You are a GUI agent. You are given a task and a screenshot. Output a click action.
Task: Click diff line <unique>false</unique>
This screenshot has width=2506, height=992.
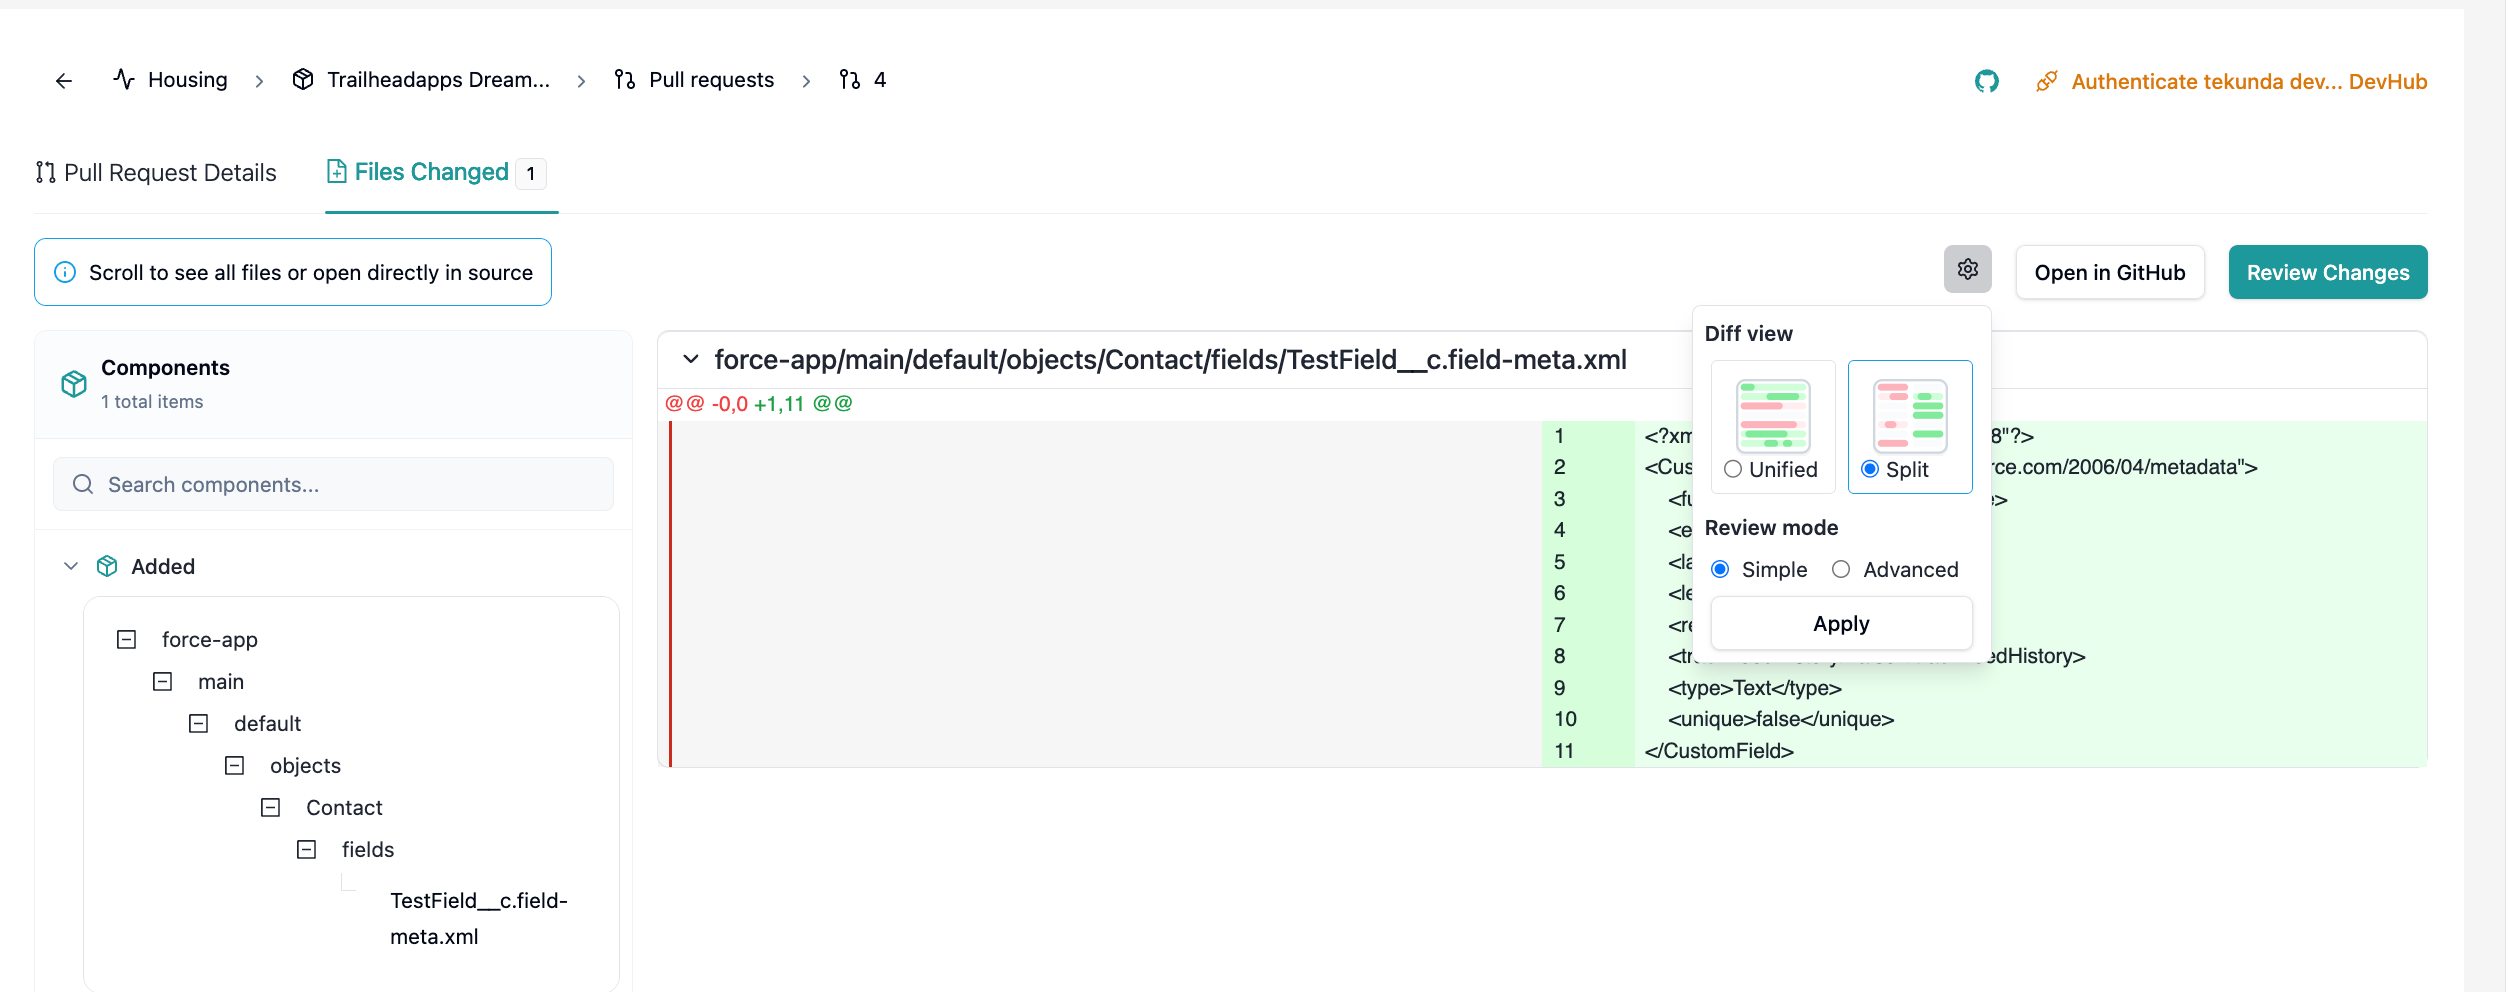coord(1780,719)
